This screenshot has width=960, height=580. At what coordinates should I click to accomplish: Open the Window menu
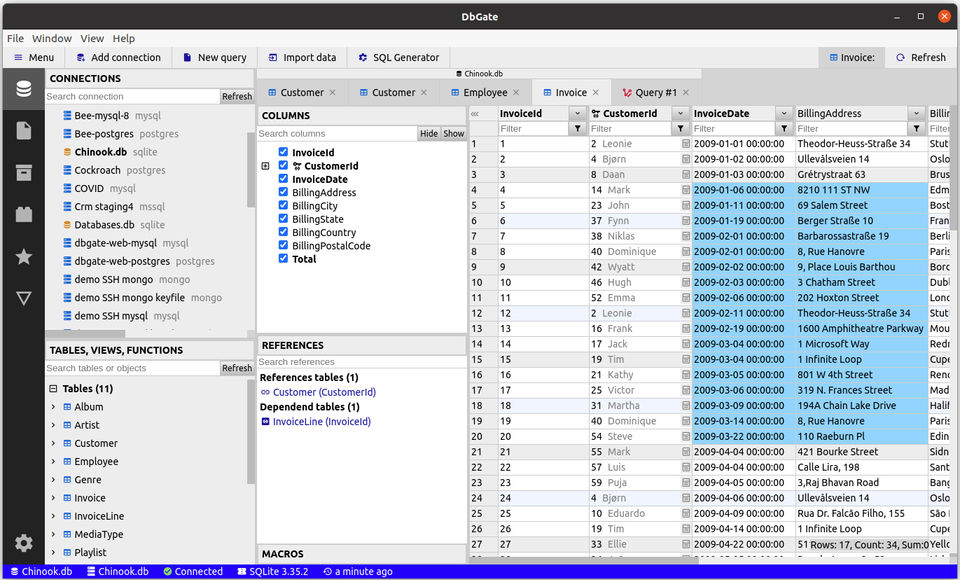coord(52,38)
